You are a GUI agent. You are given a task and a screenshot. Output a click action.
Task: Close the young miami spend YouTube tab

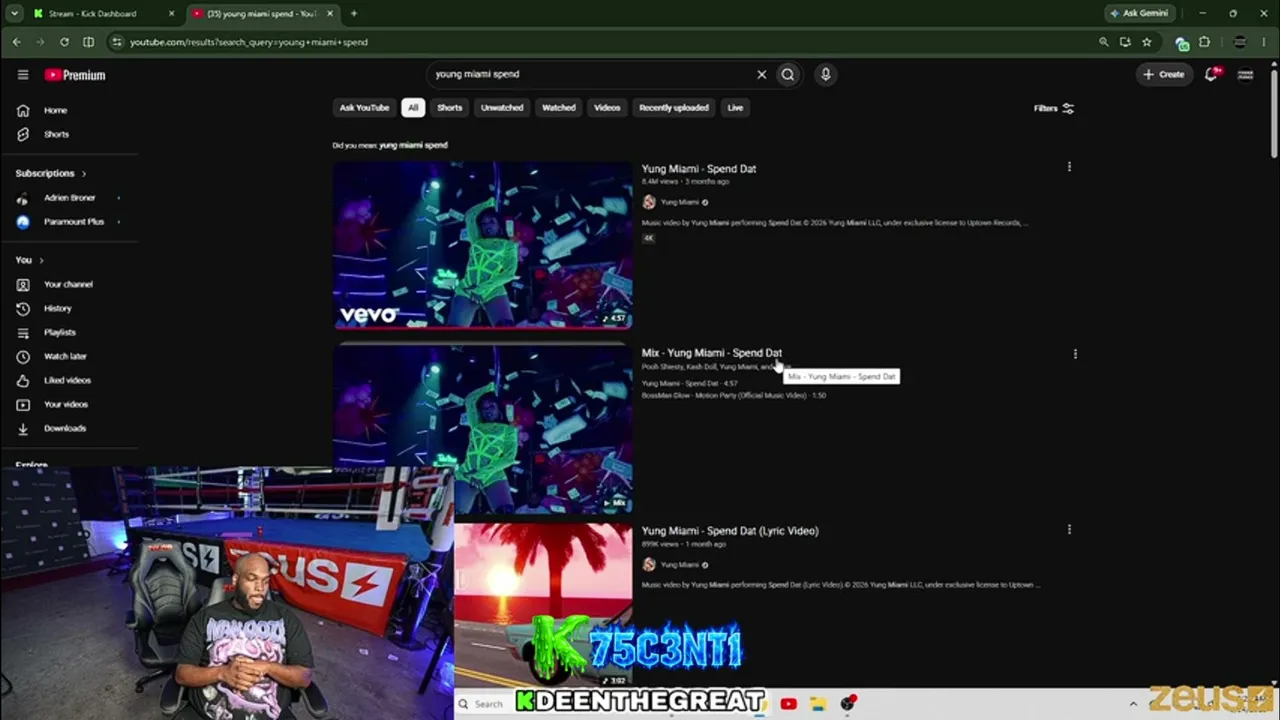[x=330, y=14]
